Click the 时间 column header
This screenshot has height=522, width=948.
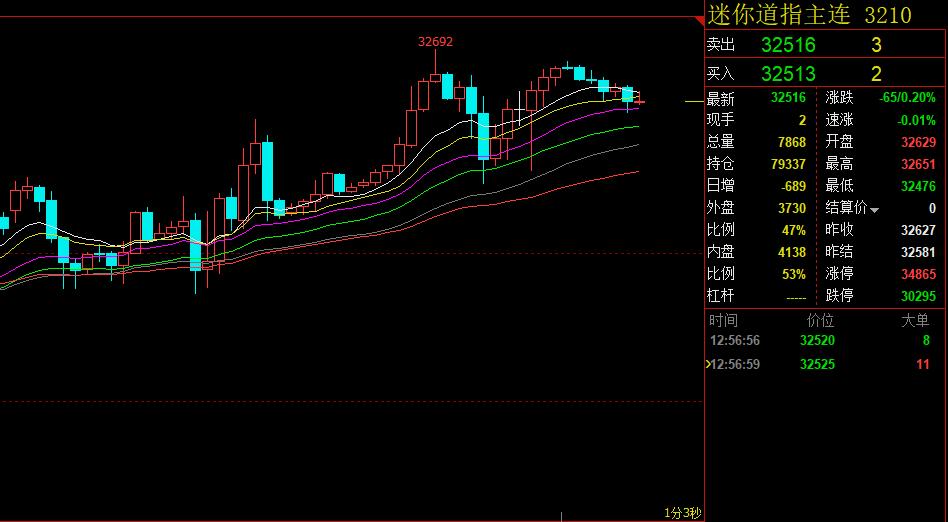click(x=723, y=321)
